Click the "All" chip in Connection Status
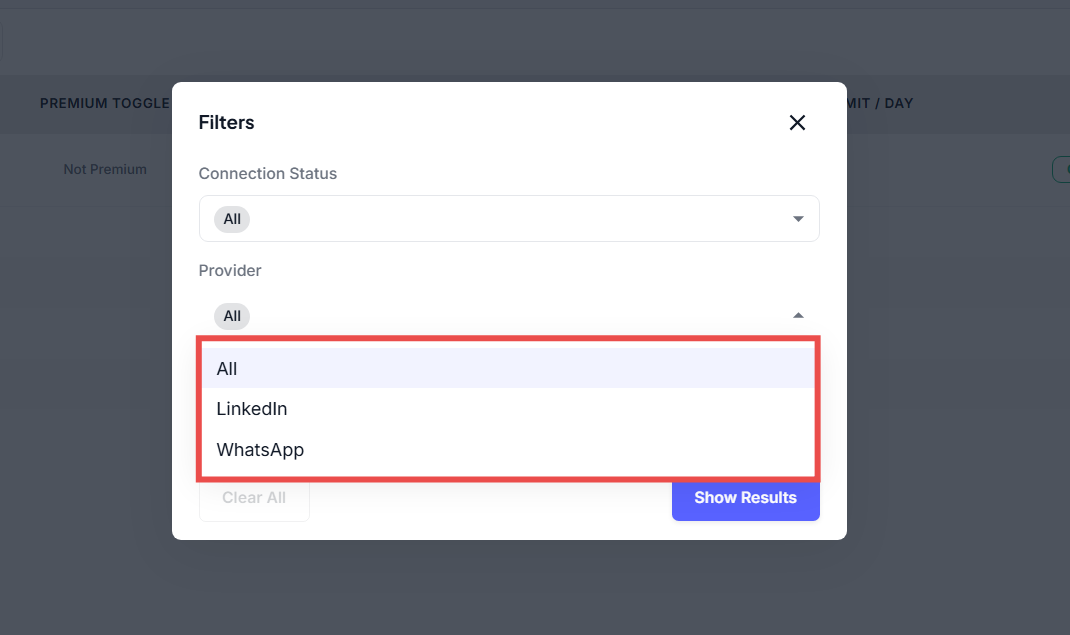This screenshot has width=1070, height=635. 232,219
